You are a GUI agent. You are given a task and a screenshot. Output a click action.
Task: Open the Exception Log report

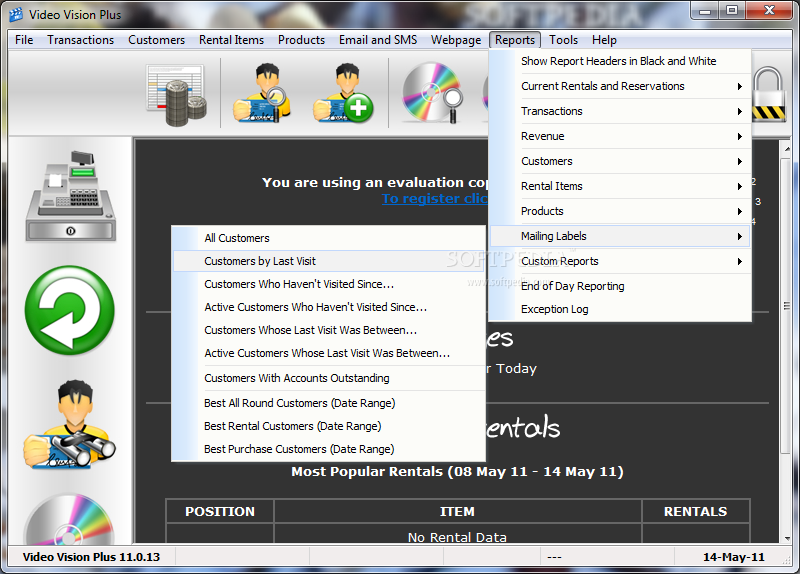pos(620,309)
